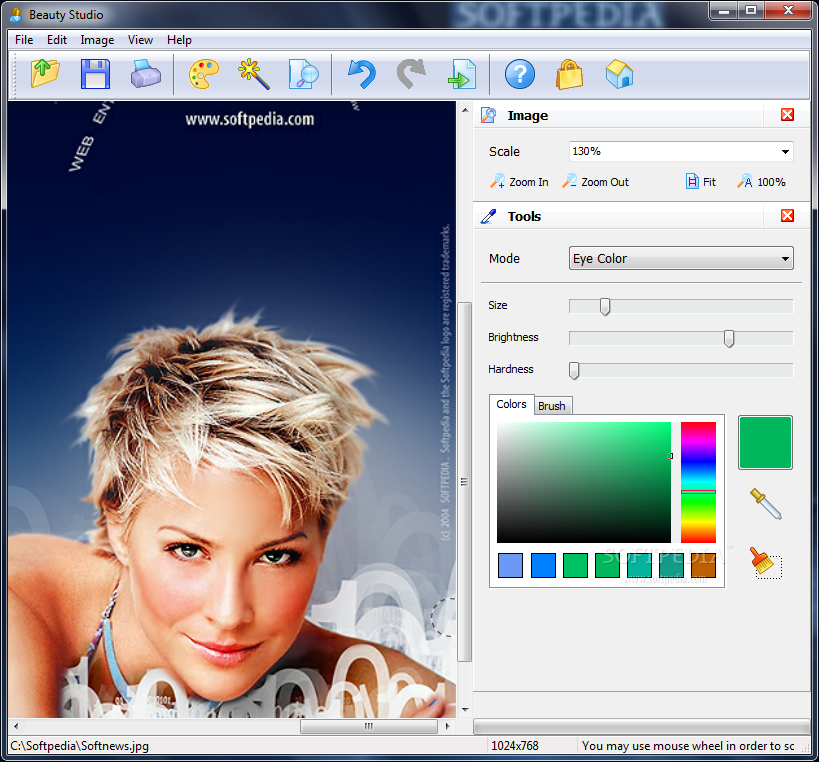The height and width of the screenshot is (762, 819).
Task: Click the large current color green preview
Action: [x=765, y=442]
